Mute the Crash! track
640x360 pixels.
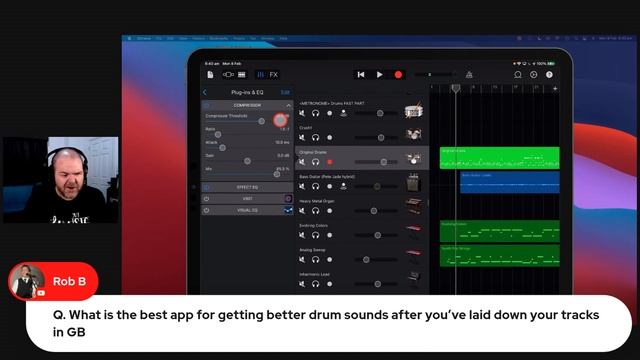pos(302,138)
